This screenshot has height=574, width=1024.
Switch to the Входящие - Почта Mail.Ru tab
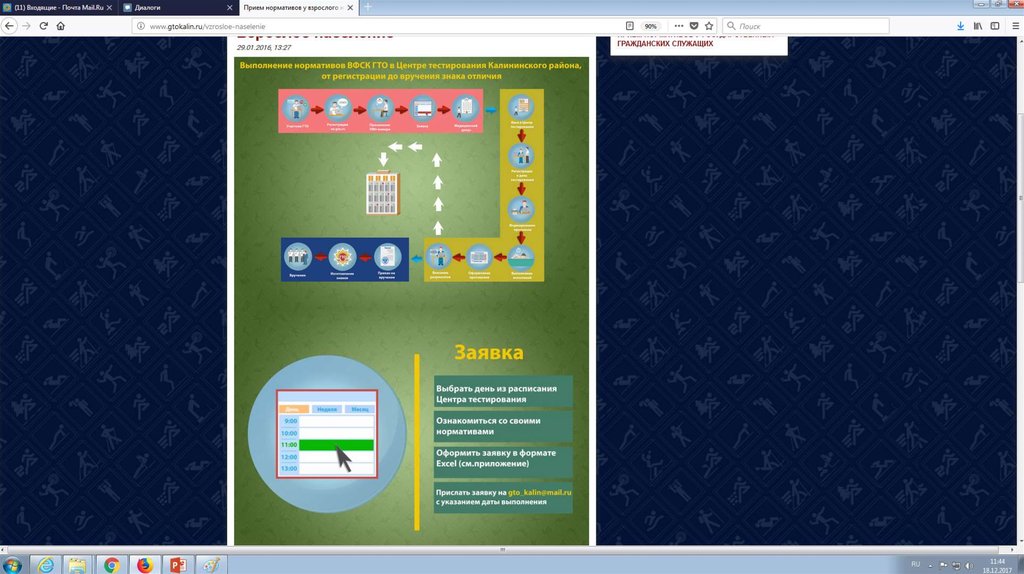(57, 8)
